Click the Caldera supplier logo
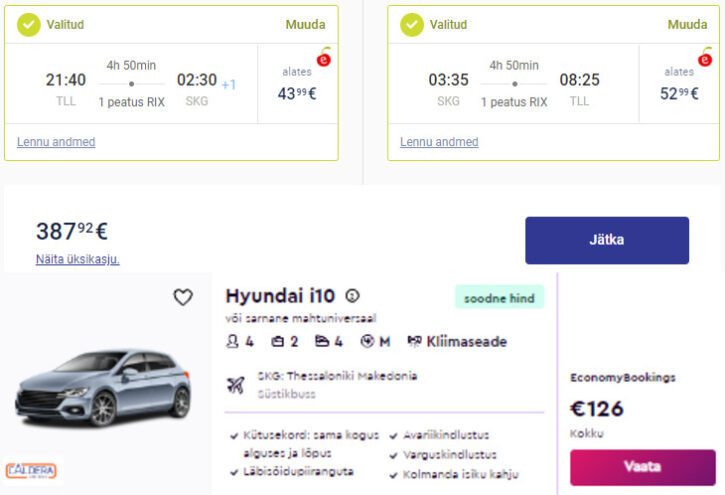 tap(31, 470)
